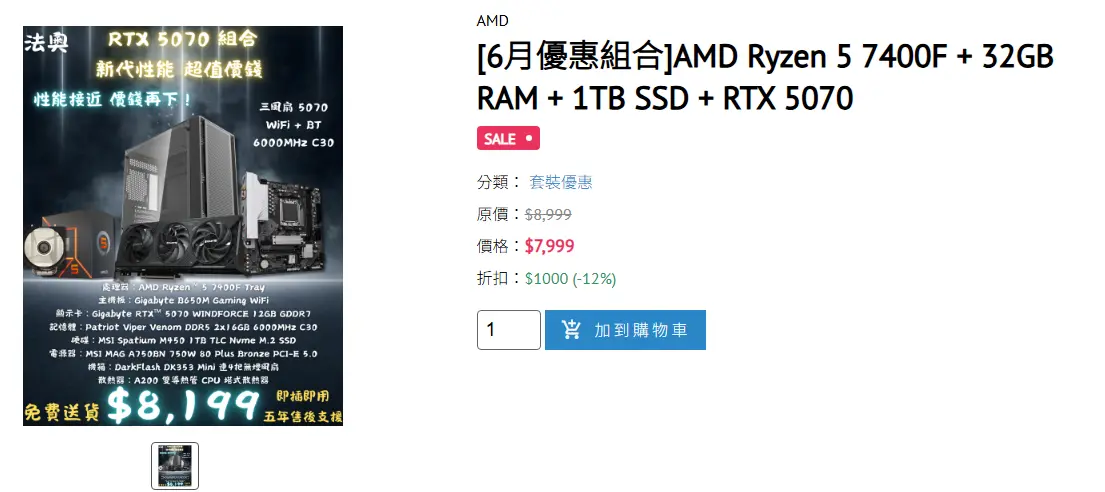The image size is (1105, 492).
Task: Click the glowing $8,199 price on the poster
Action: click(183, 405)
